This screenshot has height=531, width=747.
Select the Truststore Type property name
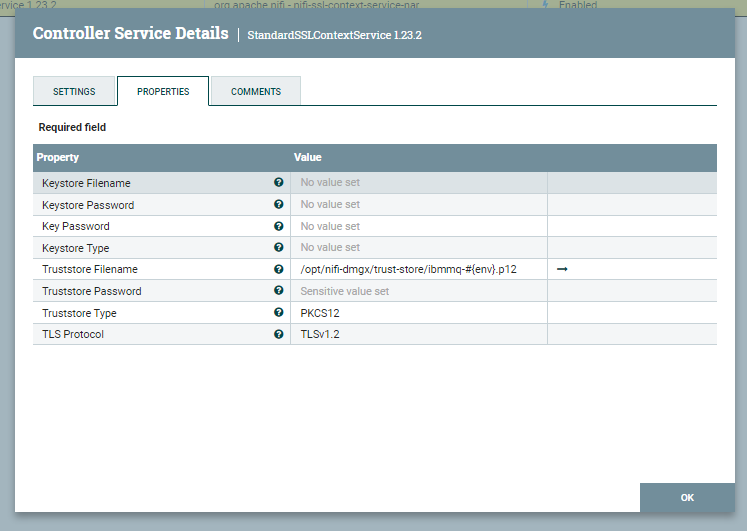tap(79, 313)
